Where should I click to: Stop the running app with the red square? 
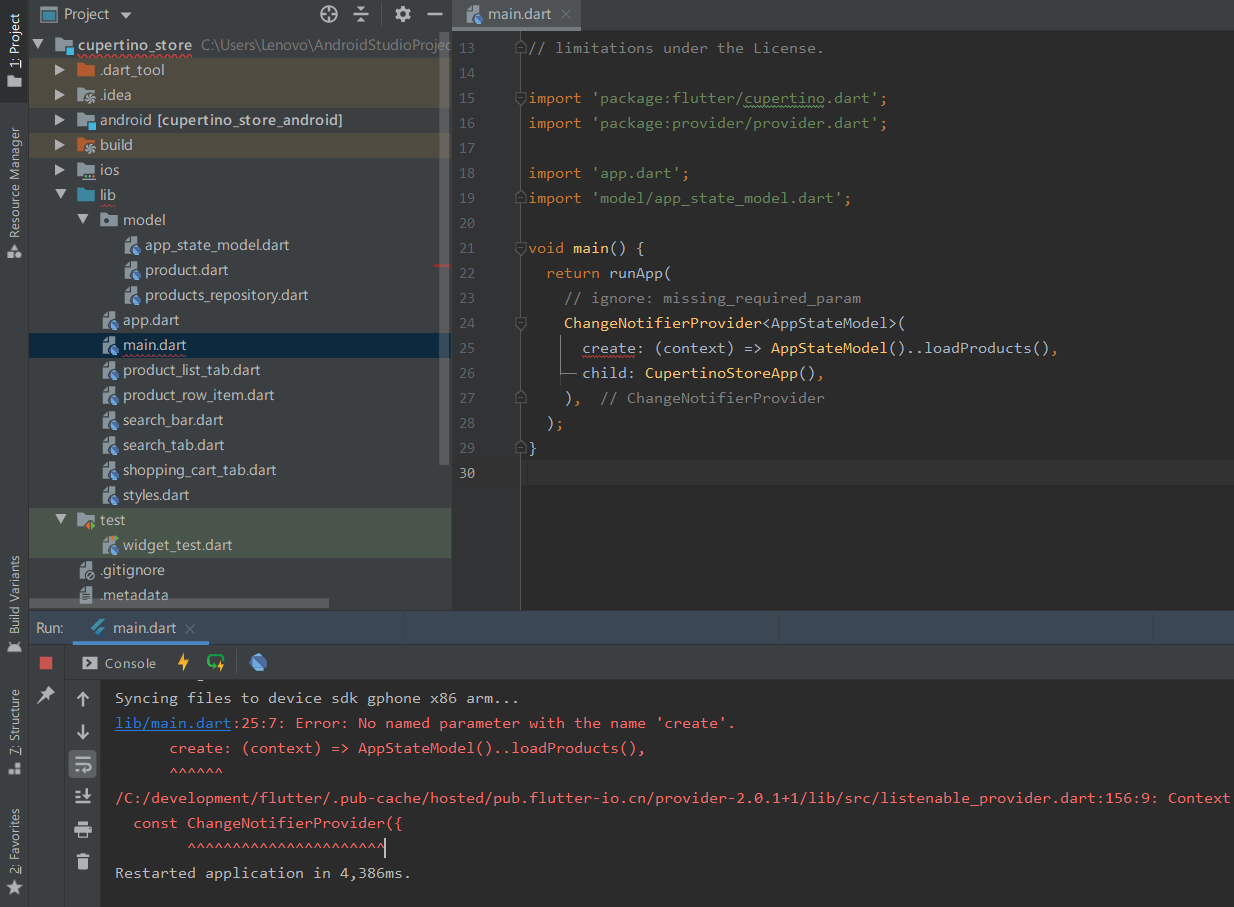pyautogui.click(x=46, y=663)
